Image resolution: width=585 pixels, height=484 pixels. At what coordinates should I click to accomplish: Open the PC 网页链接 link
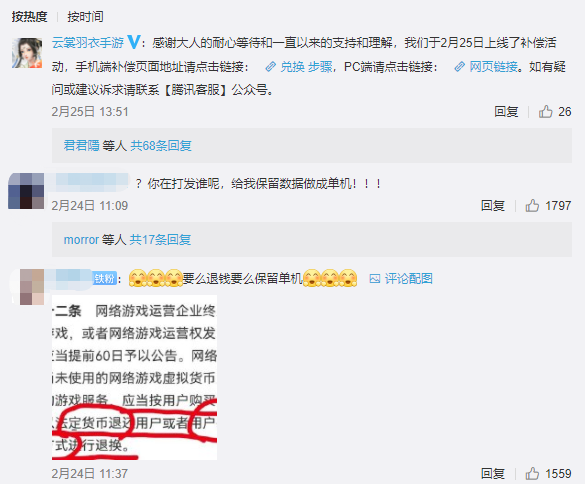point(494,67)
